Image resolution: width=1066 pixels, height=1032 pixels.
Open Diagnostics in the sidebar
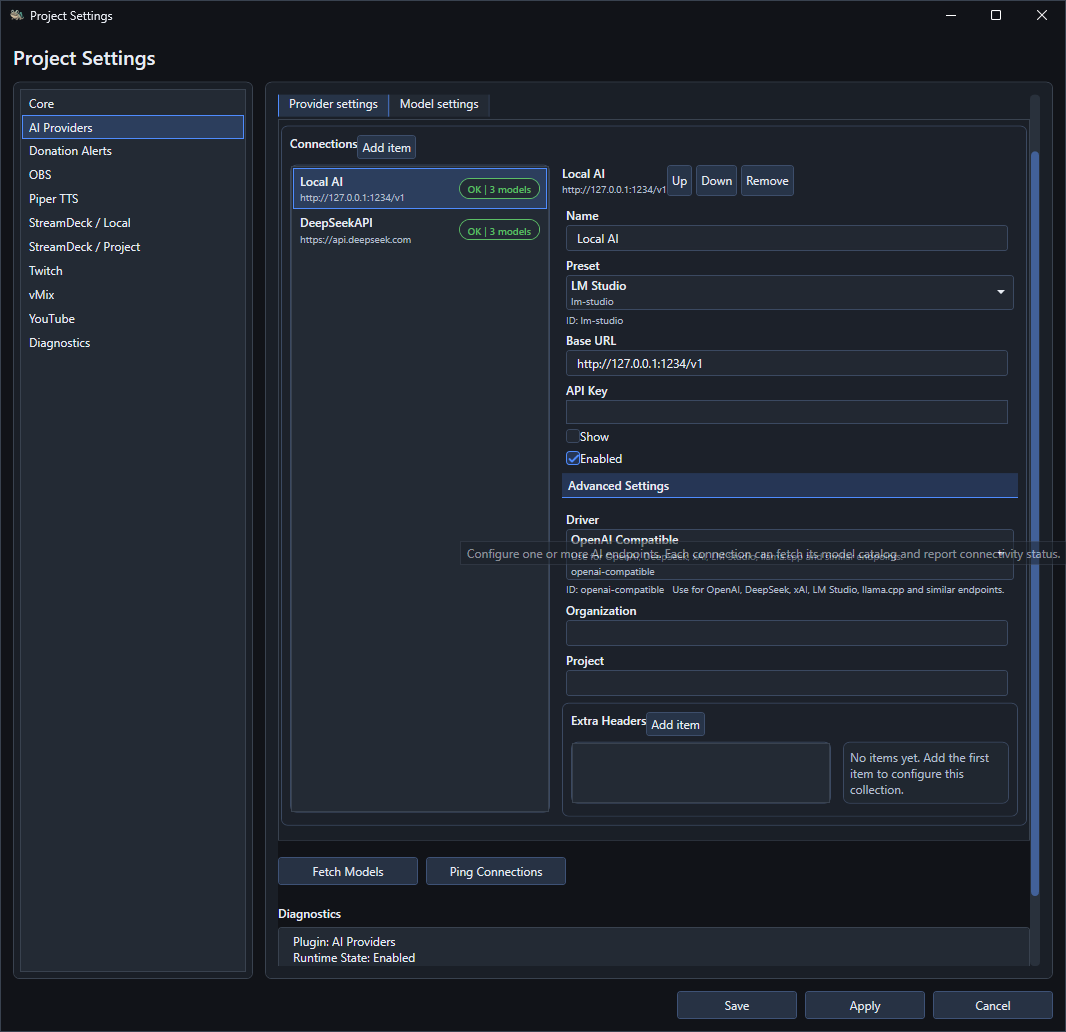point(133,343)
